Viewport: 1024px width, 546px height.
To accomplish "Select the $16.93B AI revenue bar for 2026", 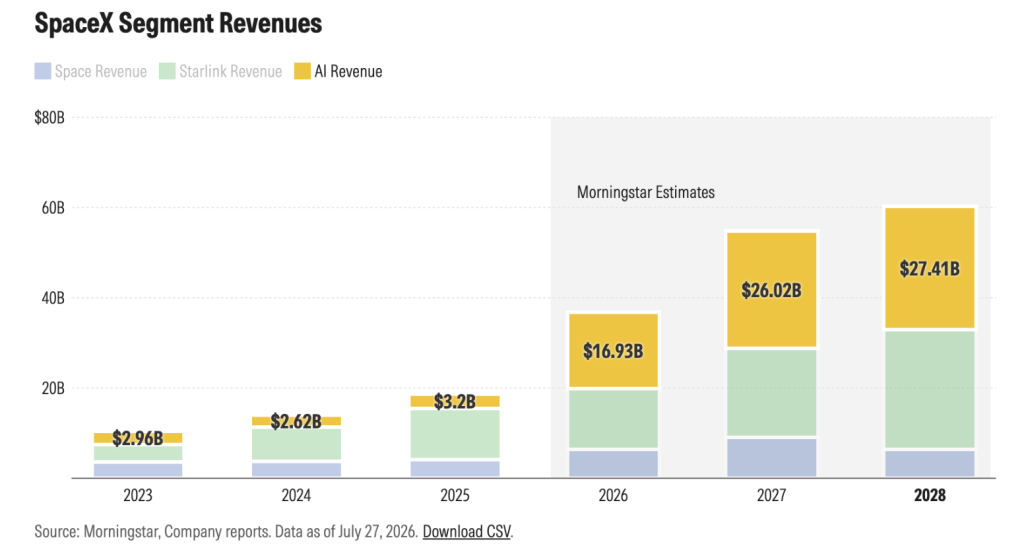I will (x=613, y=351).
